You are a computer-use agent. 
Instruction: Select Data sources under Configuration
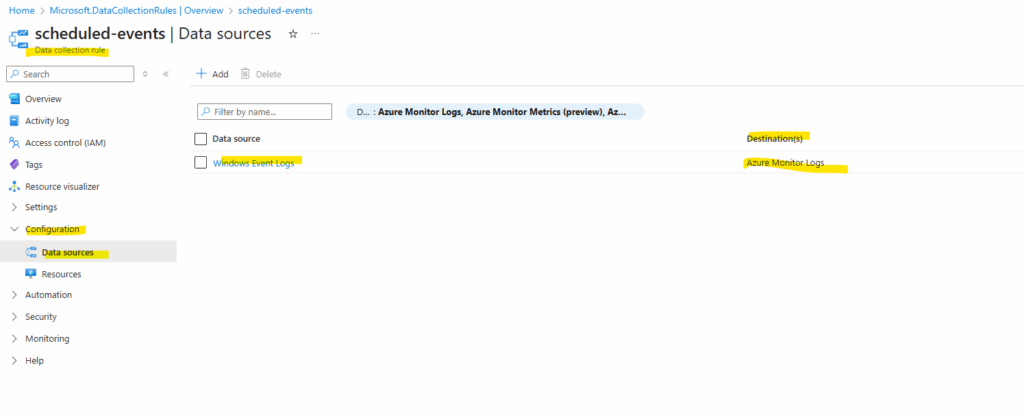(88, 252)
